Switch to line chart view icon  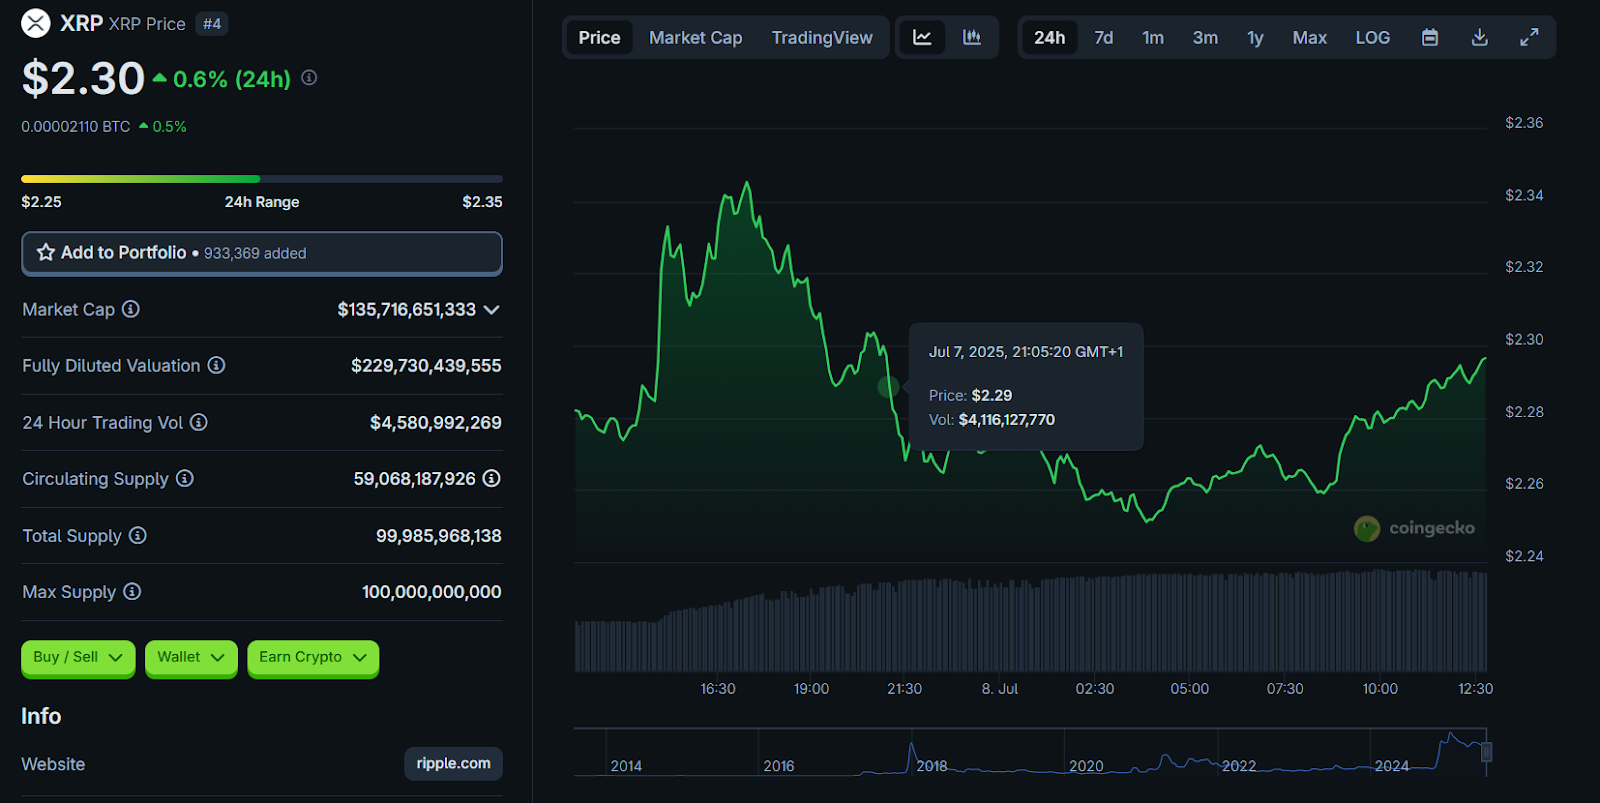coord(922,38)
